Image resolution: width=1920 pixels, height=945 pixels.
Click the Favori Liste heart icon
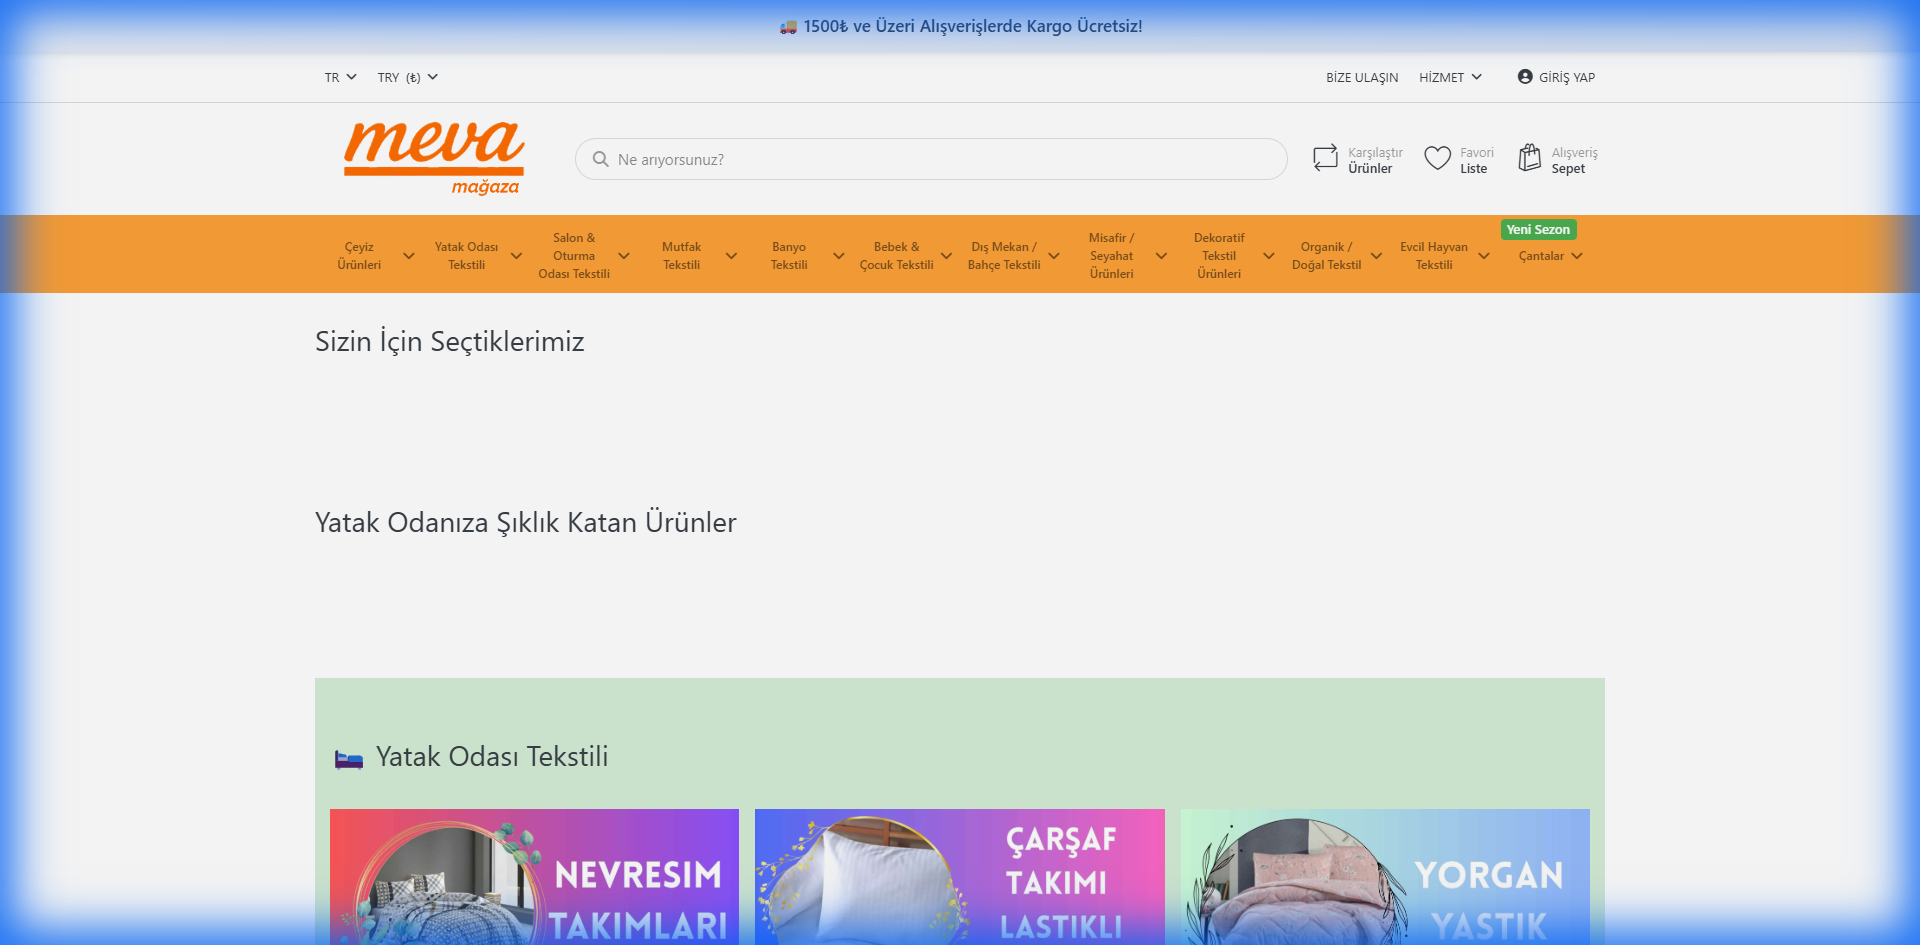click(x=1437, y=158)
